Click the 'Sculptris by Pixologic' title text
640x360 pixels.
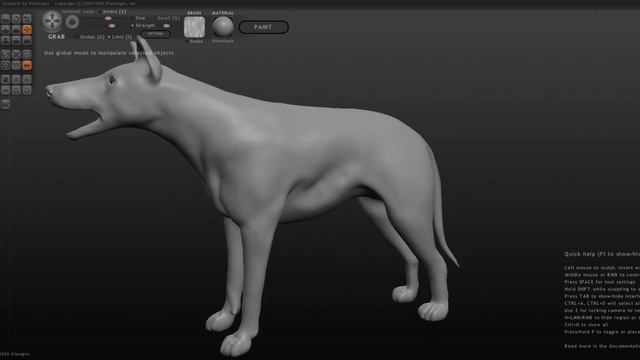point(25,4)
